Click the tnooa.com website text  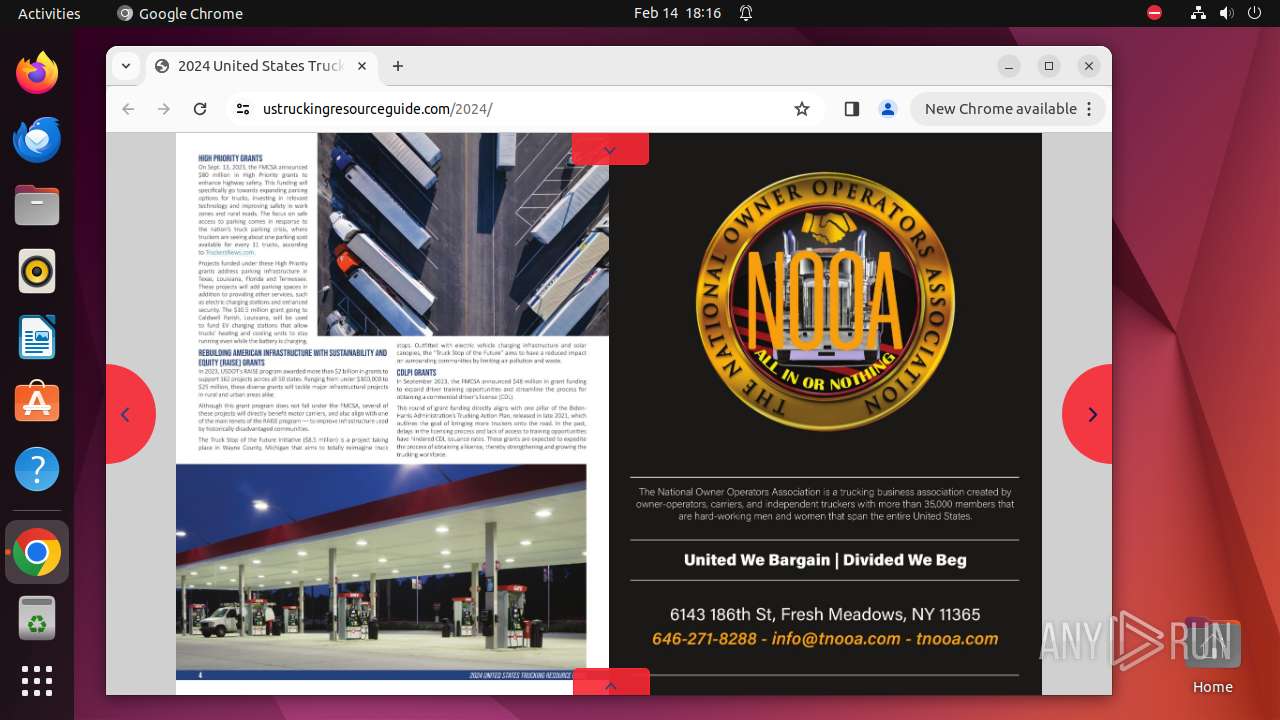pyautogui.click(x=957, y=638)
